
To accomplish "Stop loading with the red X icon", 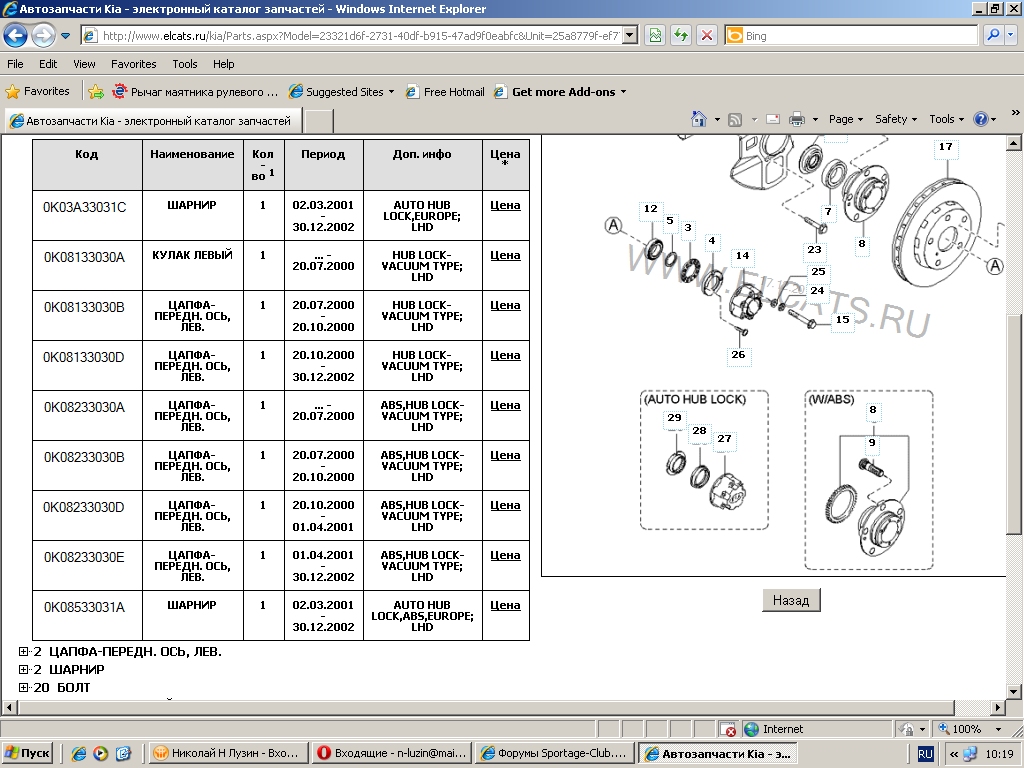I will point(707,36).
